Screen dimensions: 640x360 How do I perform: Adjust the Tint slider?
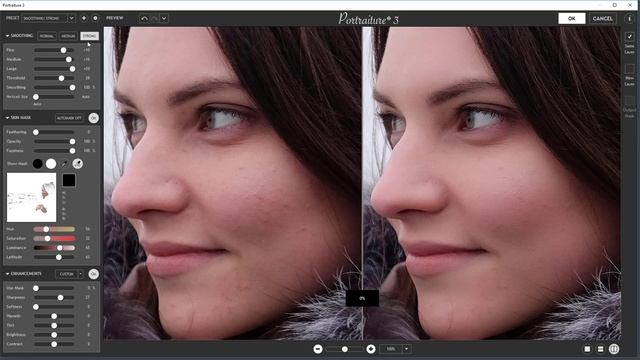pos(54,325)
